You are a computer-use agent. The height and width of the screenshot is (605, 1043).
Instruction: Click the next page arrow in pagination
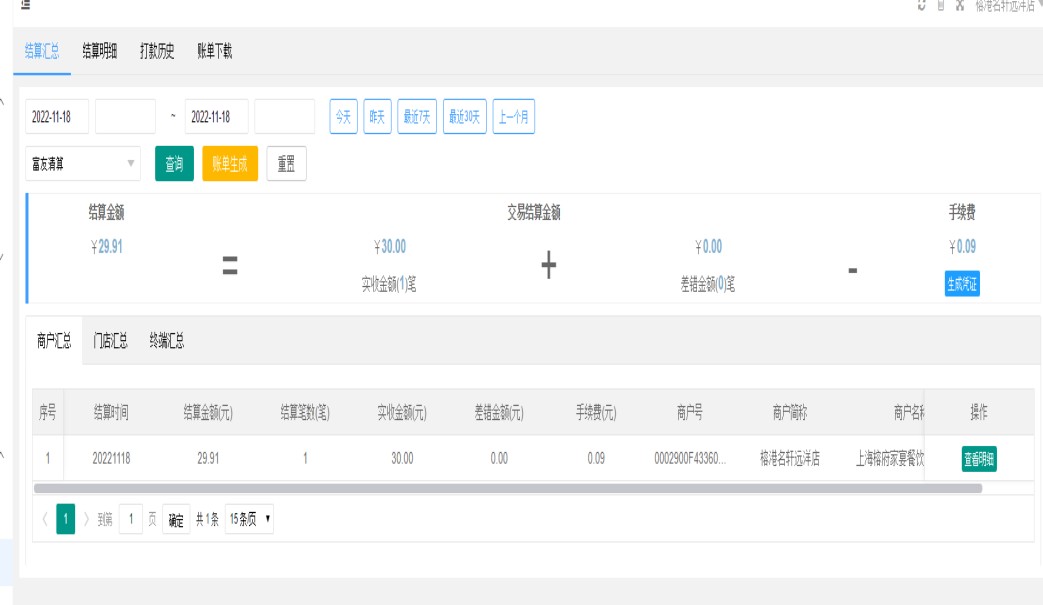pos(86,520)
